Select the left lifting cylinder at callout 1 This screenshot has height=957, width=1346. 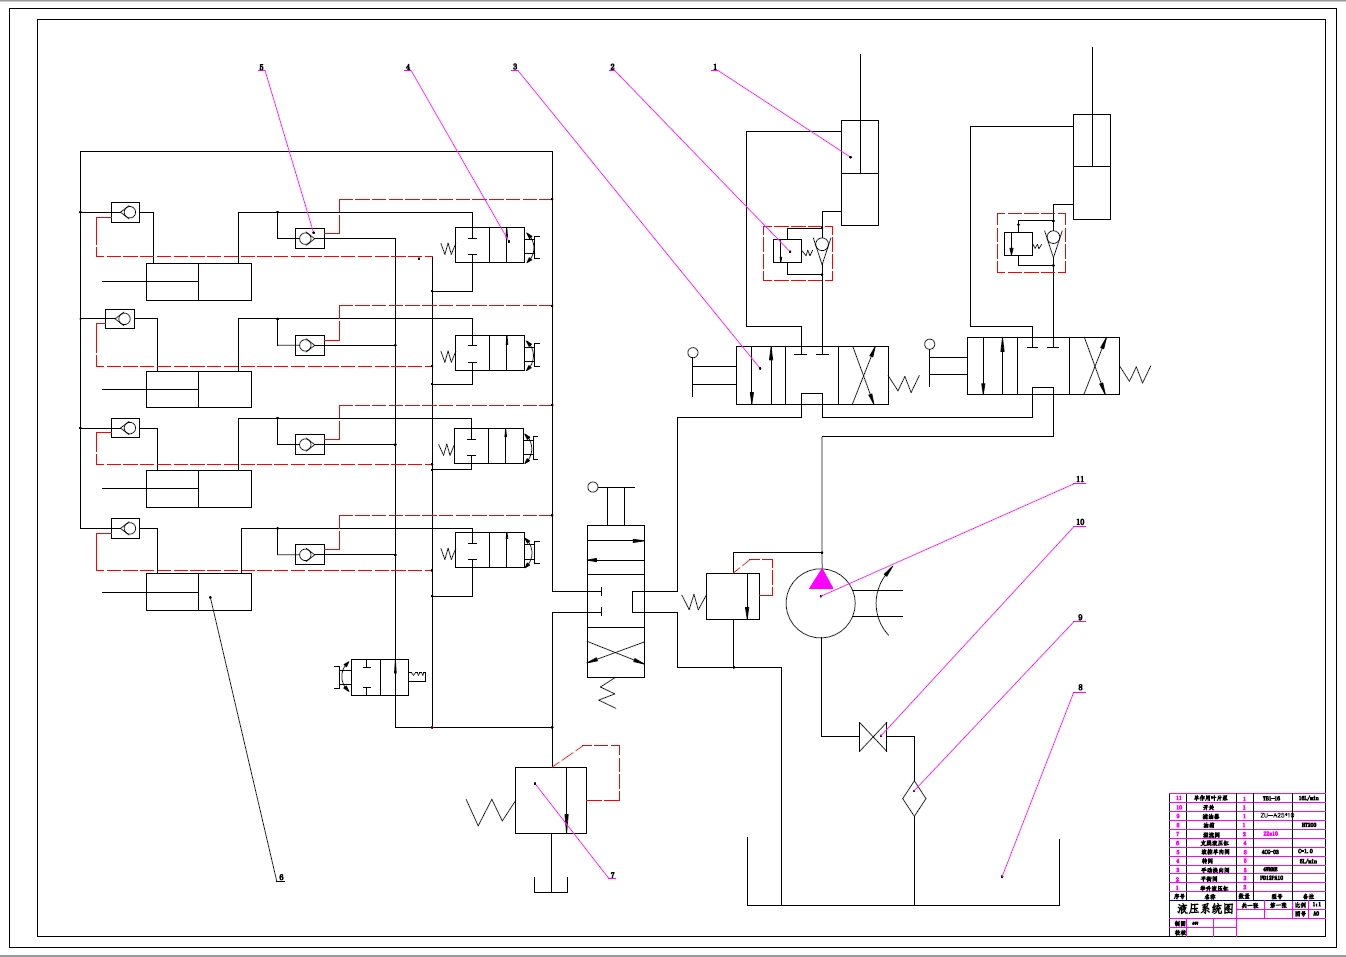(x=860, y=173)
